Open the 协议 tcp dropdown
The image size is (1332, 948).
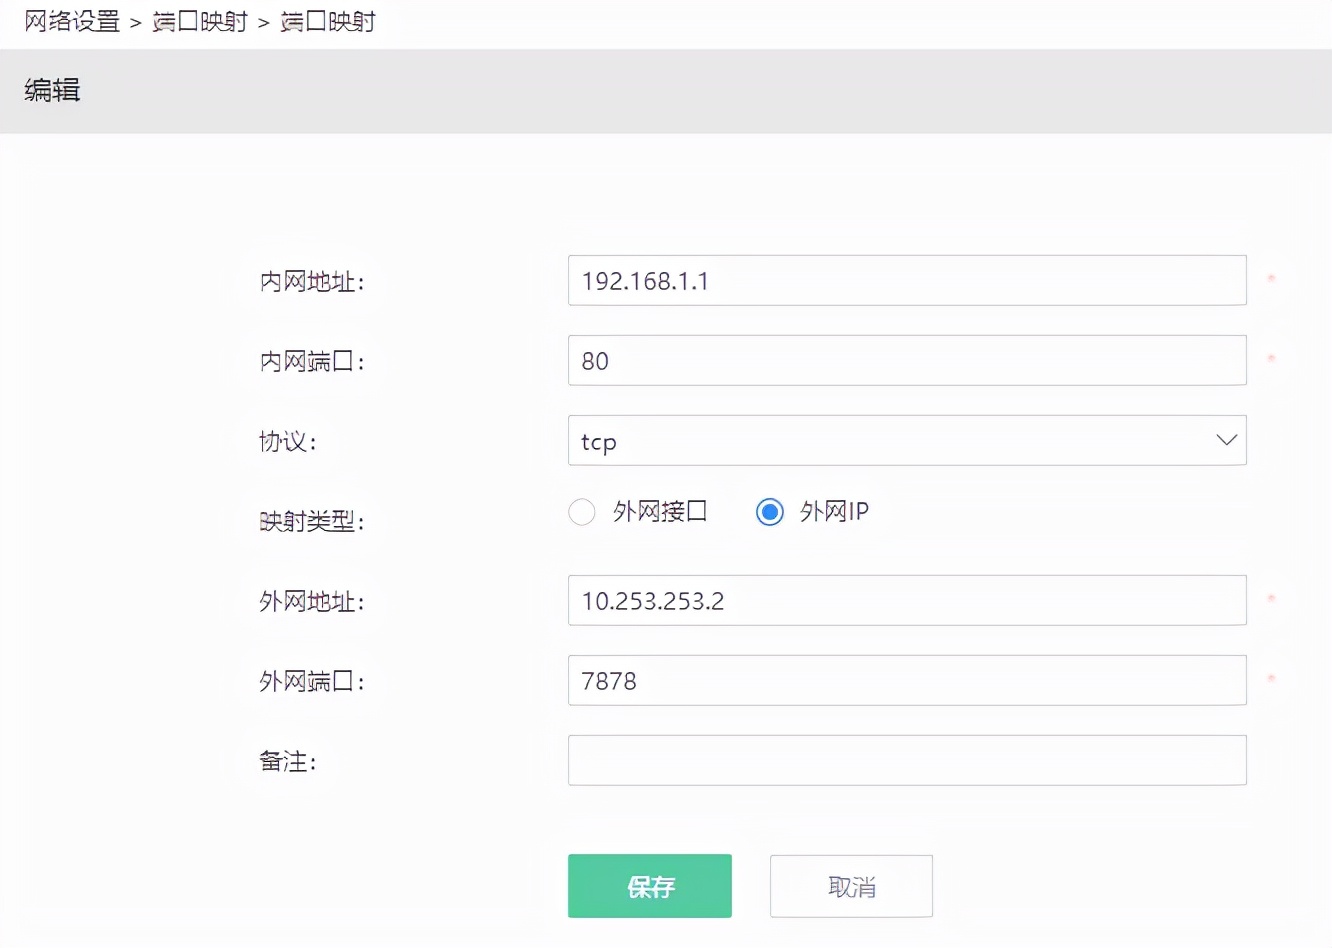pyautogui.click(x=907, y=440)
